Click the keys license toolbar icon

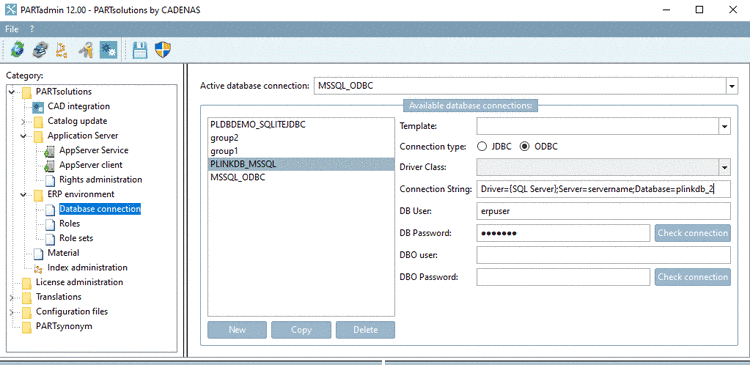(x=86, y=49)
